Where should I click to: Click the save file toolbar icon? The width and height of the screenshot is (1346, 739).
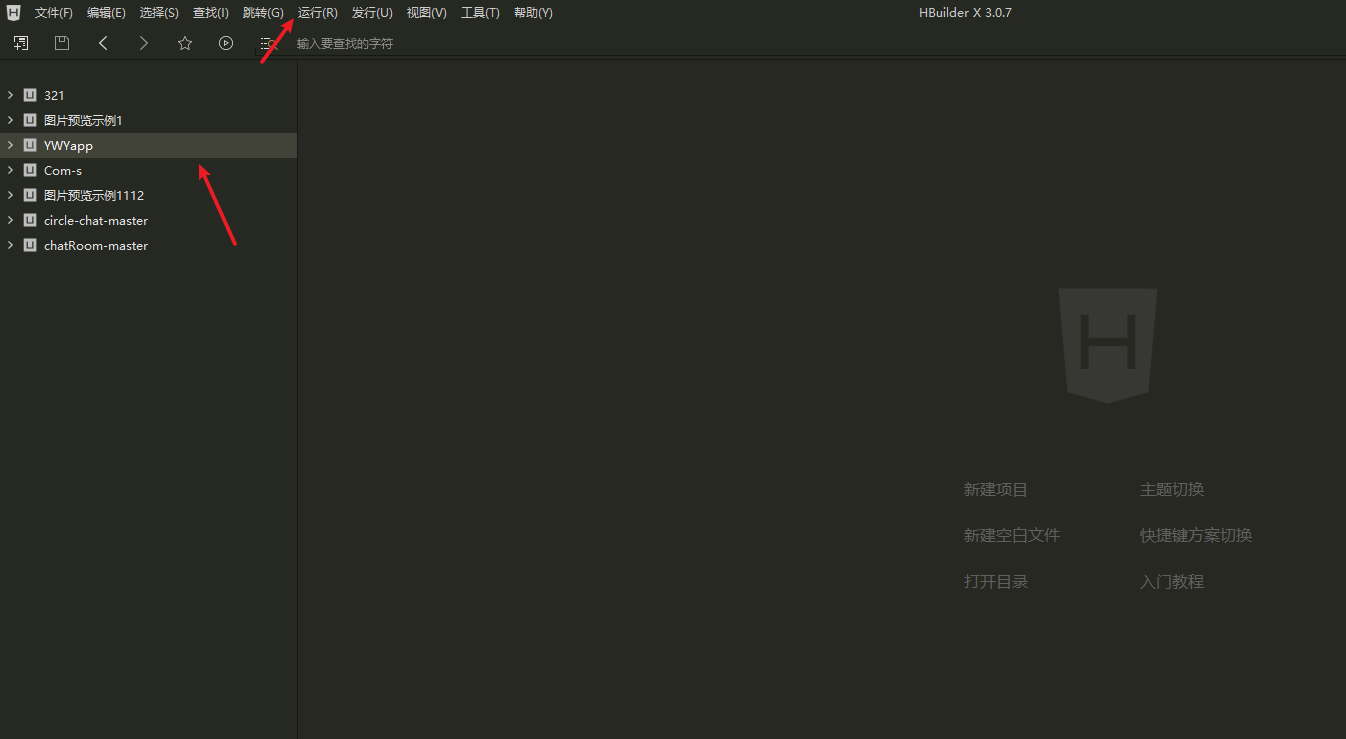tap(62, 43)
